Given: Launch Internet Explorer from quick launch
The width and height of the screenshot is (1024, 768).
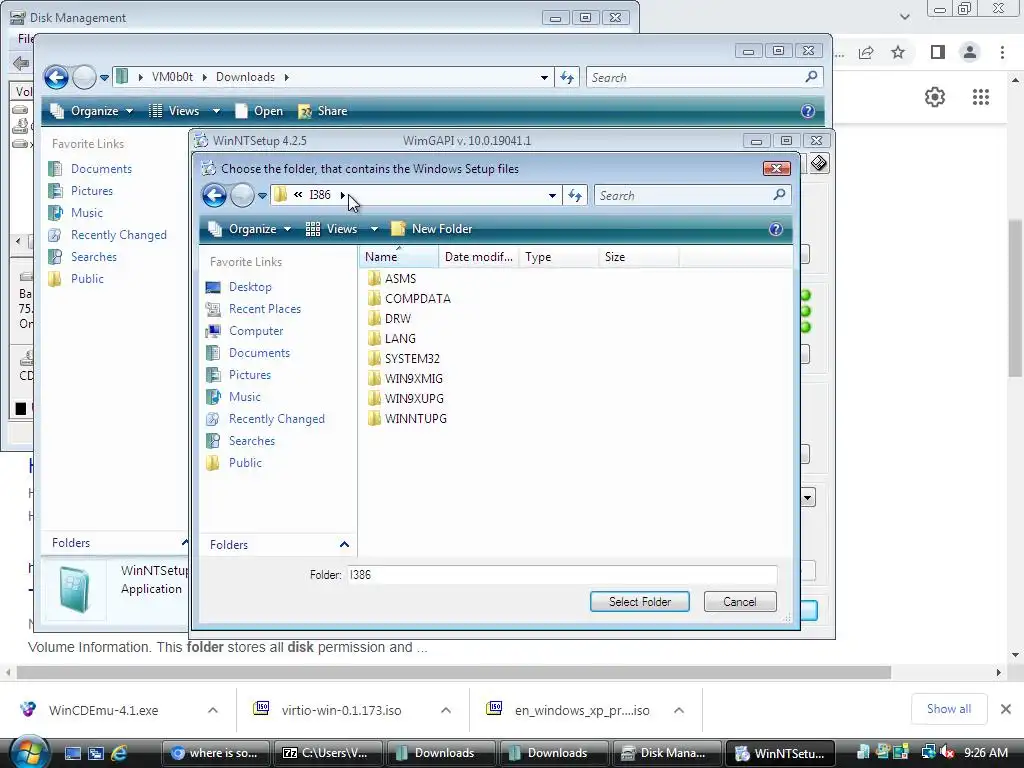Looking at the screenshot, I should click(119, 753).
